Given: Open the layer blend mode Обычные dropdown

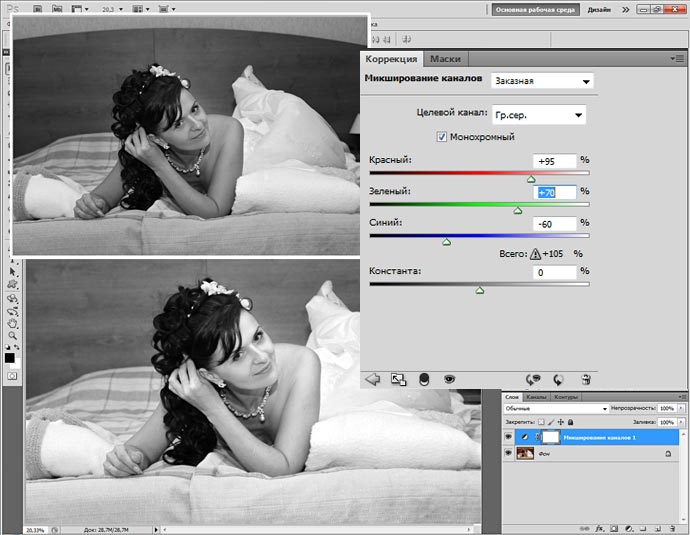Looking at the screenshot, I should (x=556, y=408).
